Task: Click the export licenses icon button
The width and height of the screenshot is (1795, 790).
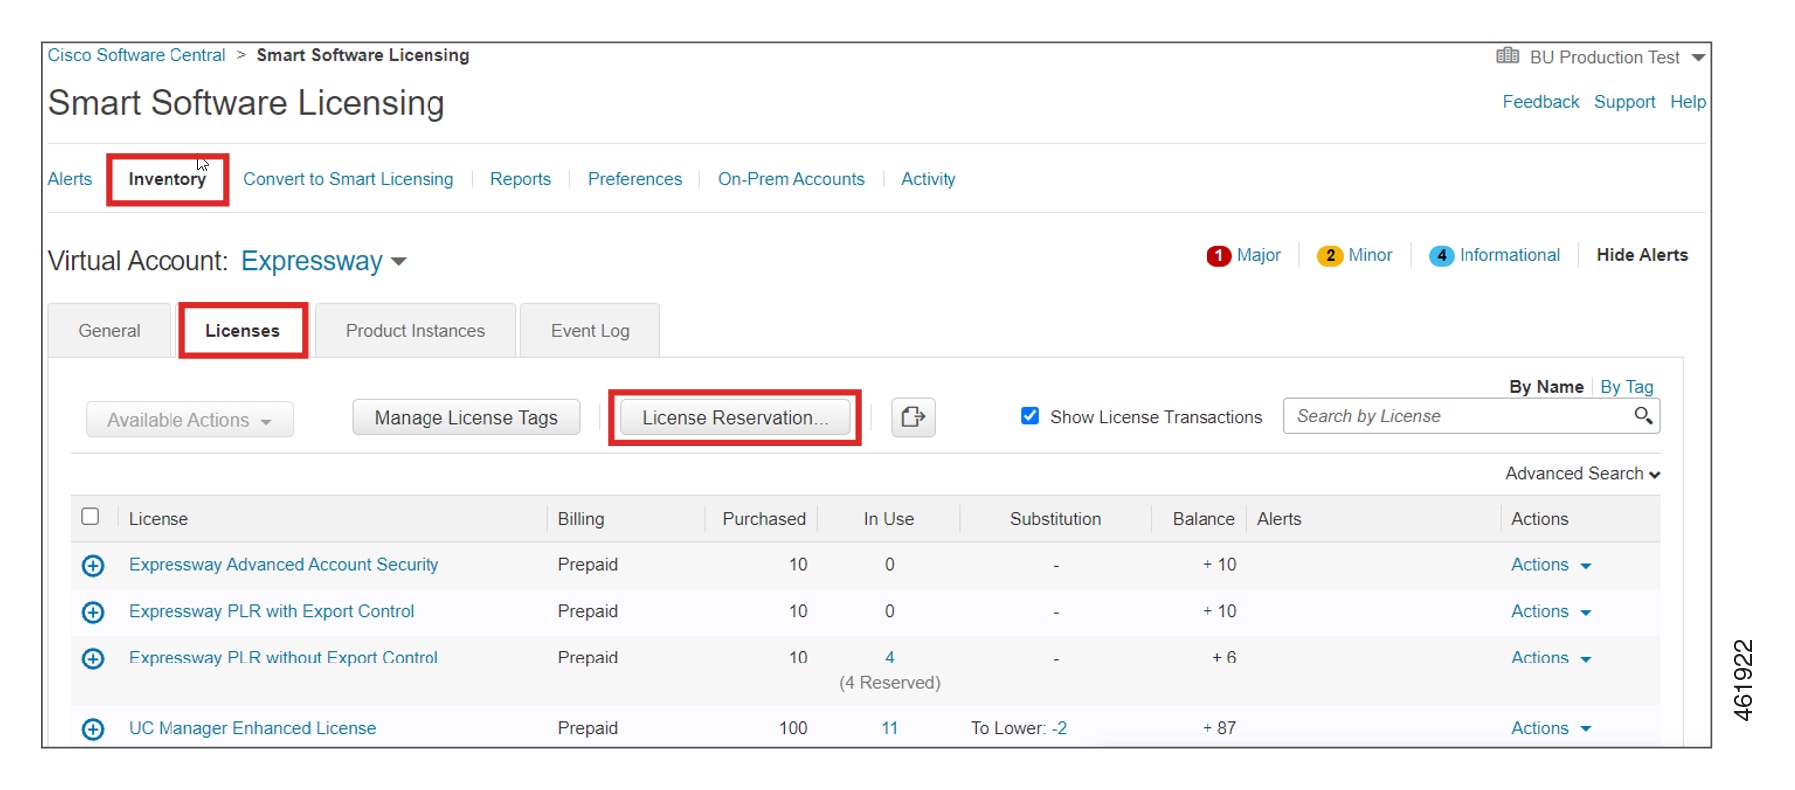Action: pos(913,417)
